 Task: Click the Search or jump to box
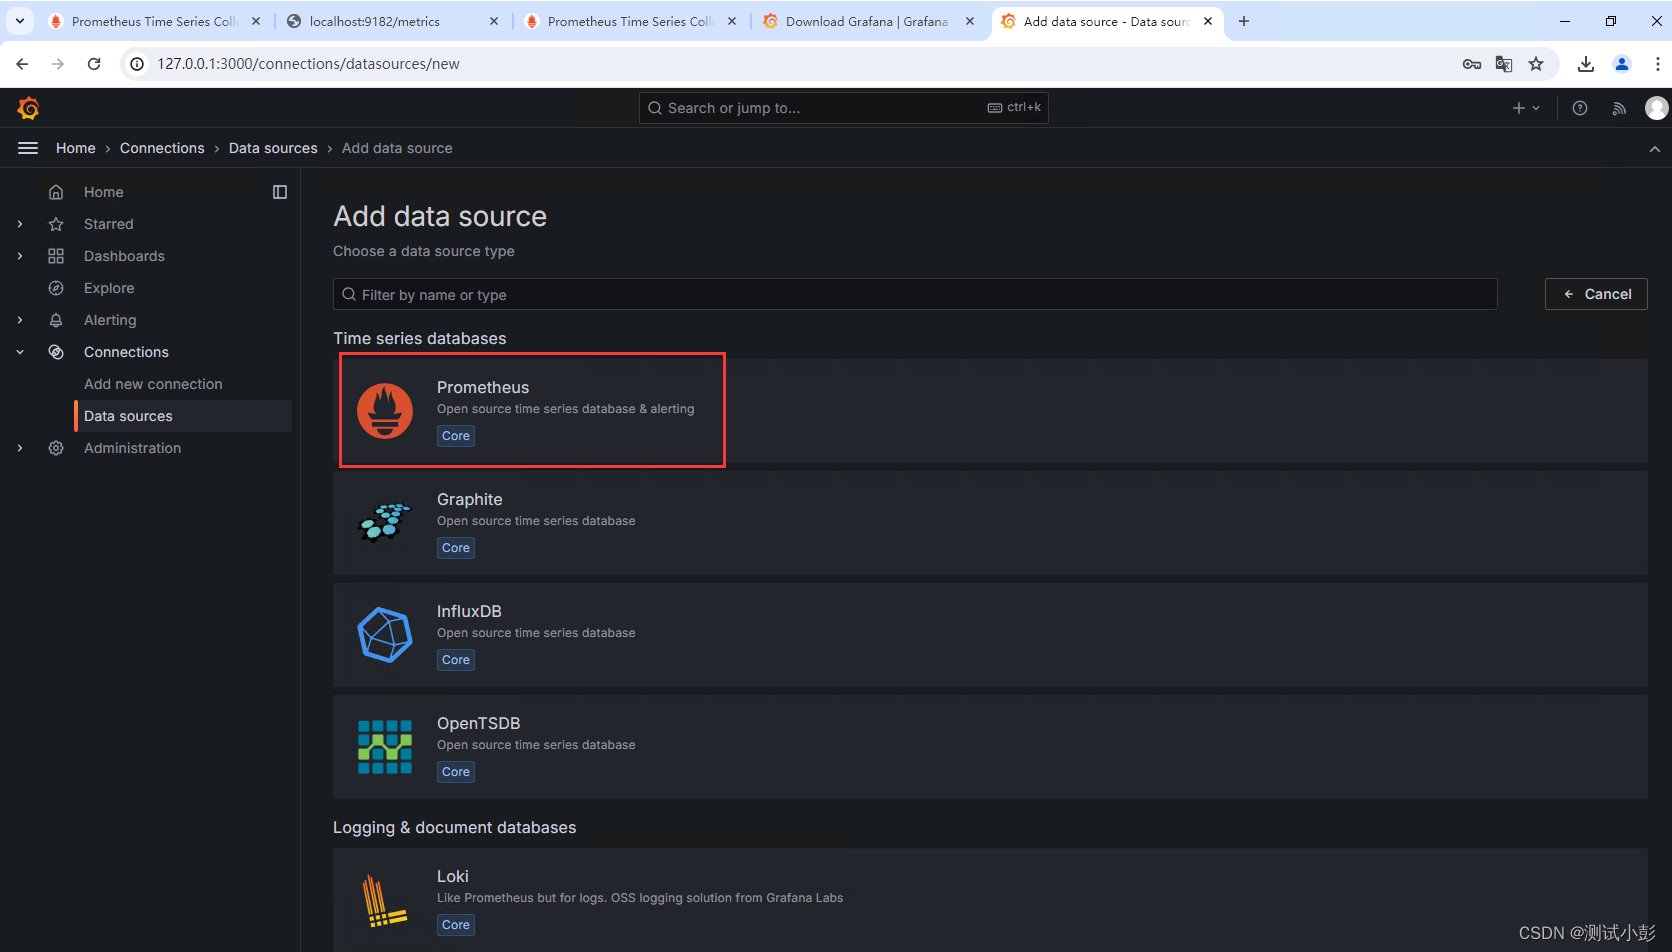pos(843,108)
